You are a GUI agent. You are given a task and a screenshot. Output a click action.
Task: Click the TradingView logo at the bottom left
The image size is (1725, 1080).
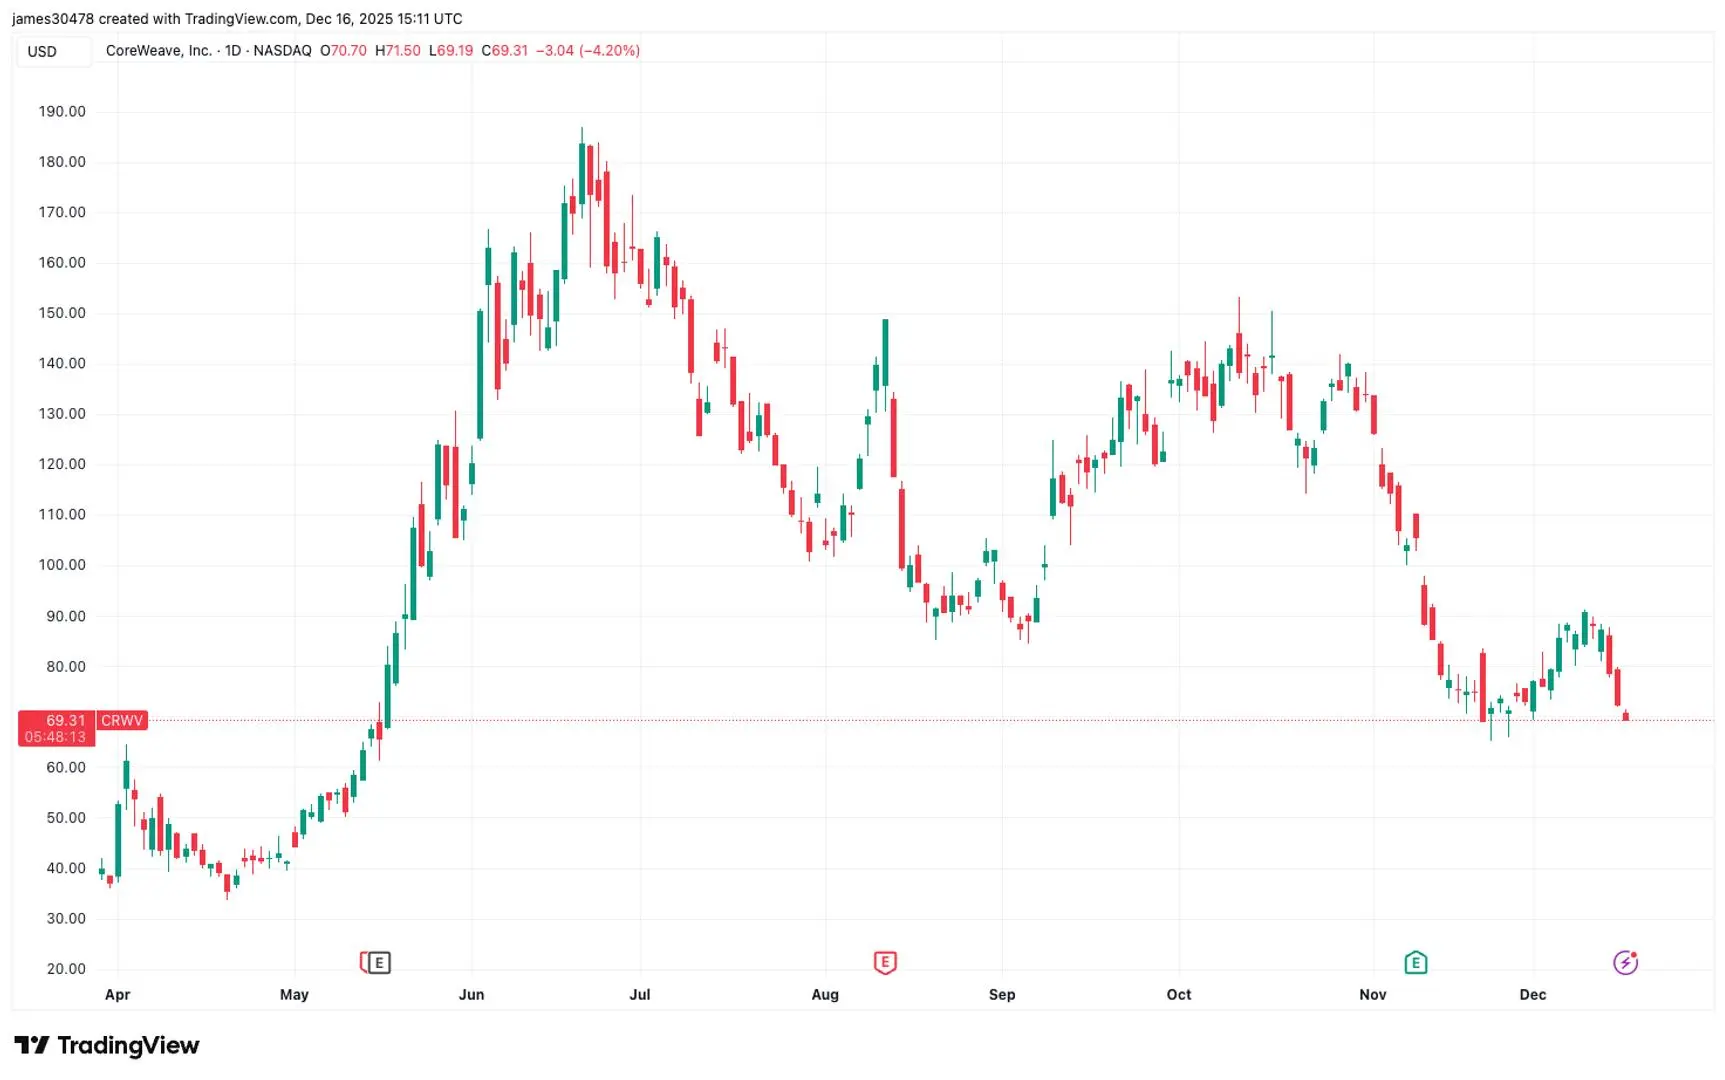[x=107, y=1045]
